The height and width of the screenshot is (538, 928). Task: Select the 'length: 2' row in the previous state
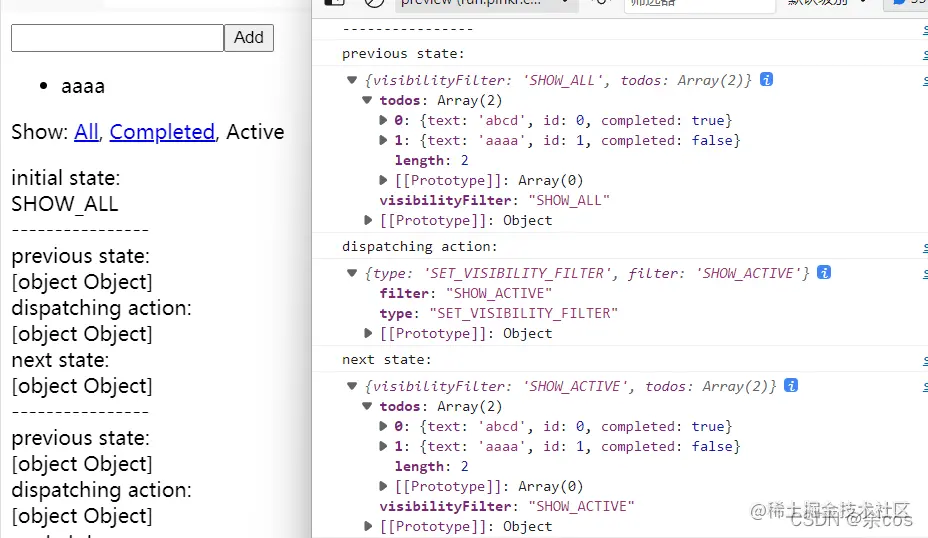click(x=431, y=160)
